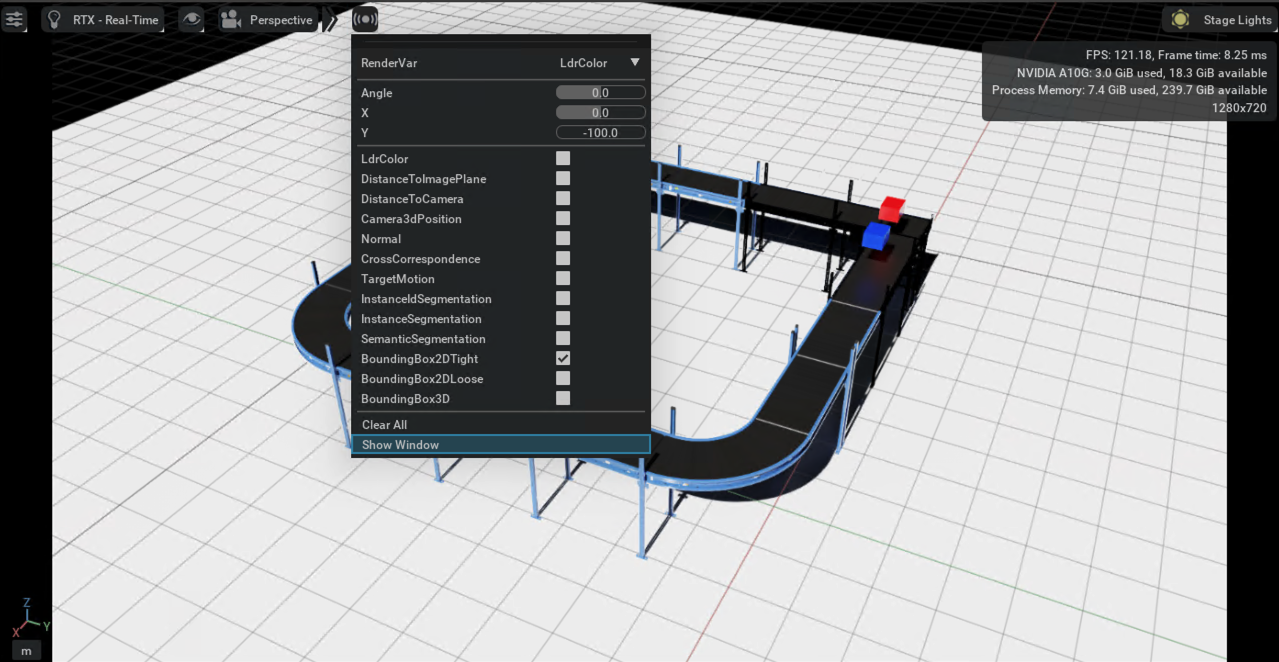
Task: Choose Clear All in the menu
Action: point(384,425)
